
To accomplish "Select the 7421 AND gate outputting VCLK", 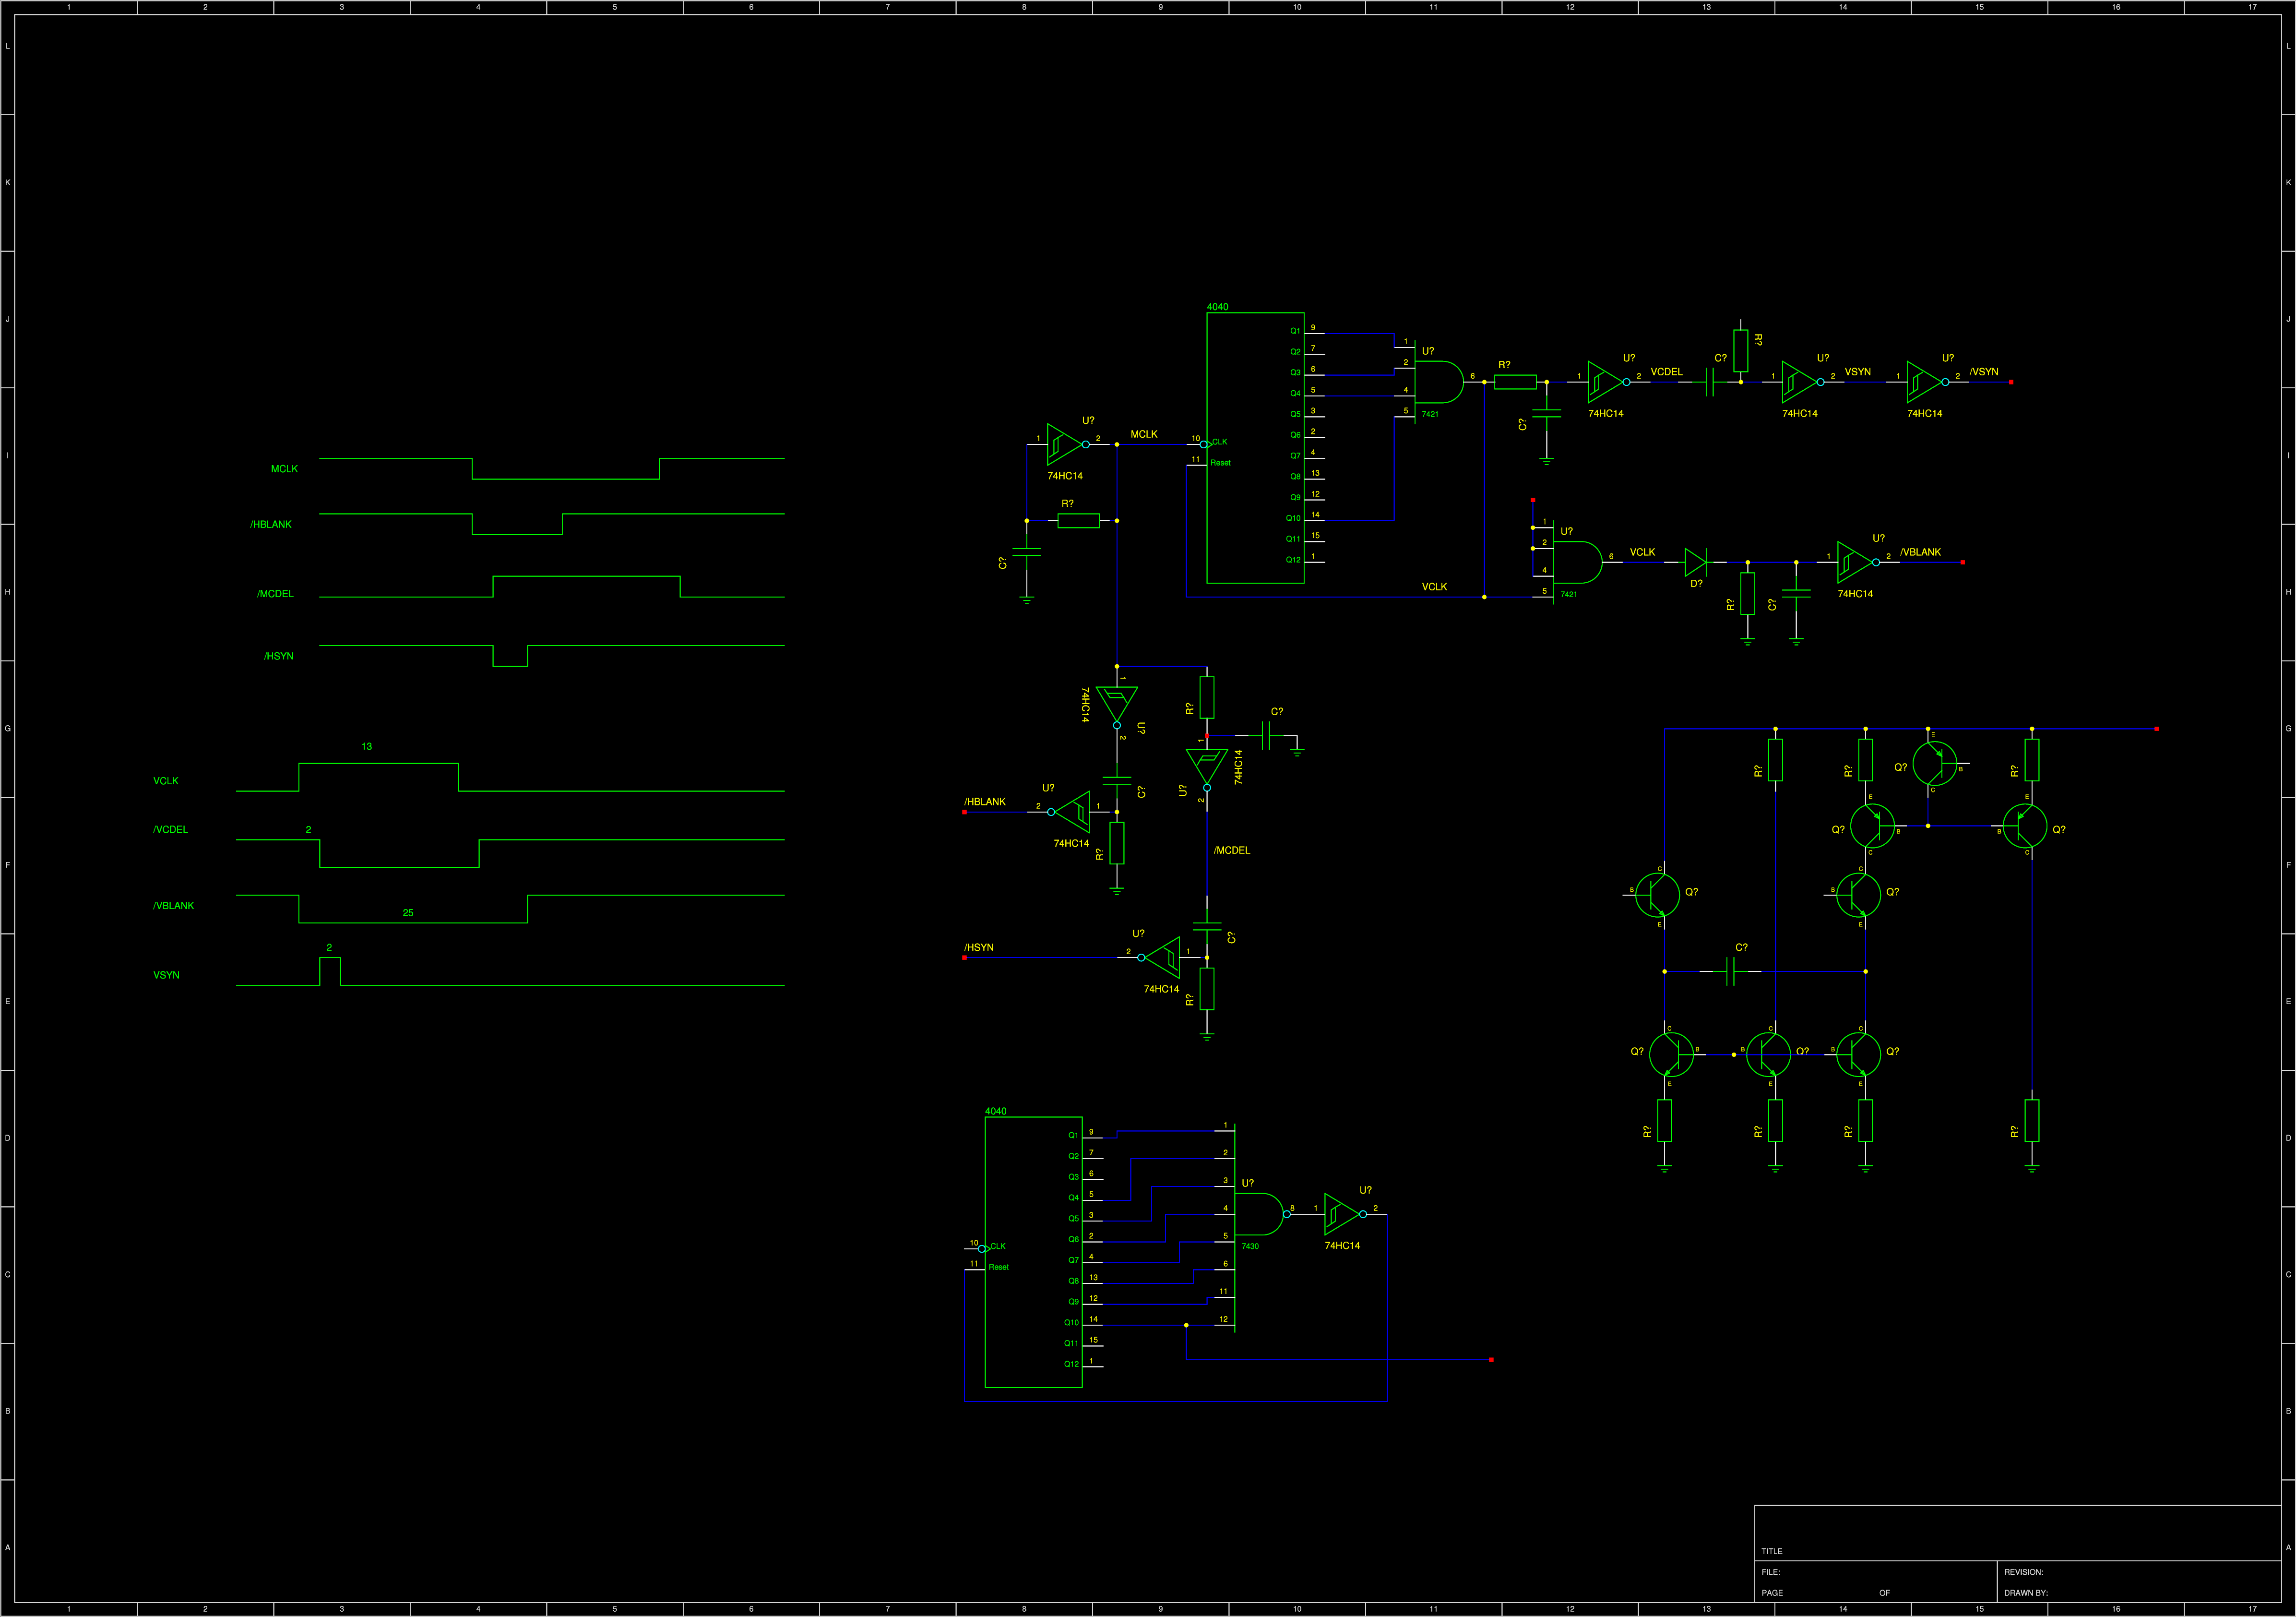I will click(1577, 562).
